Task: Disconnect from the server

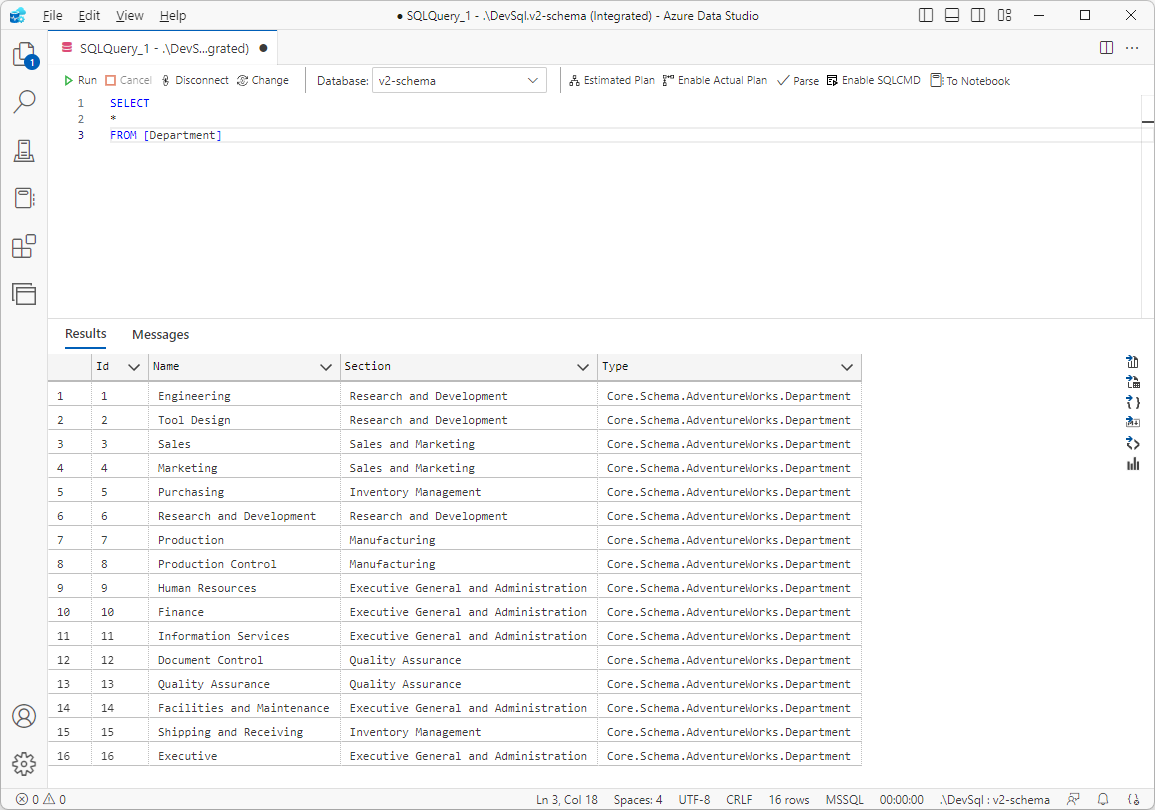Action: pos(194,80)
